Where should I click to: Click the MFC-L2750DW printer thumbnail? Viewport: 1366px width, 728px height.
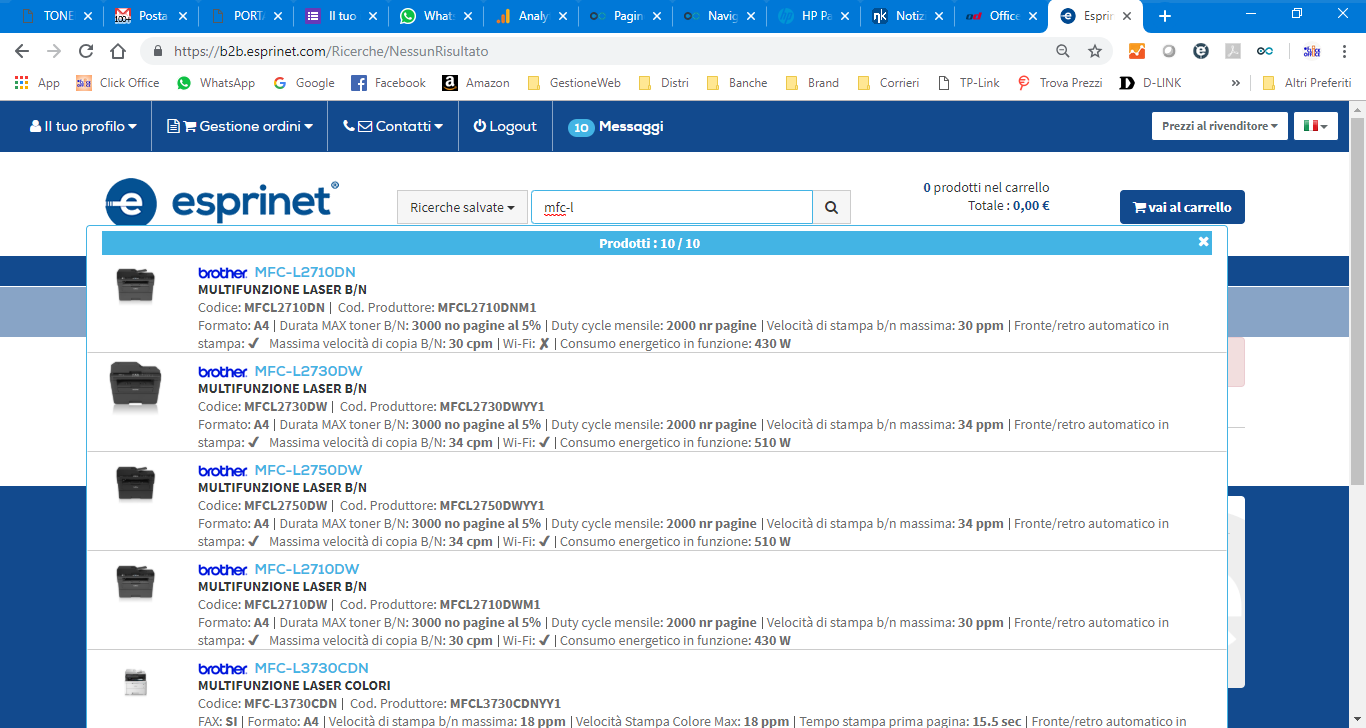click(135, 483)
